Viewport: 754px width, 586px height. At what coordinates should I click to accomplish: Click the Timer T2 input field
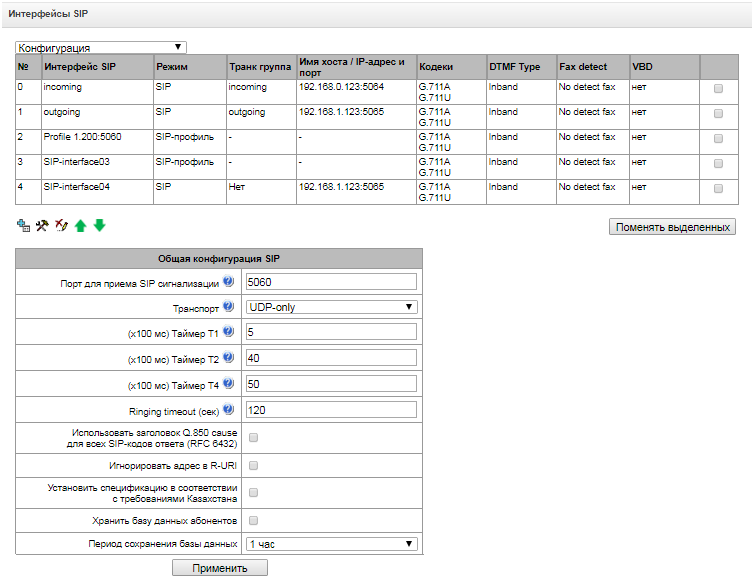tap(331, 358)
